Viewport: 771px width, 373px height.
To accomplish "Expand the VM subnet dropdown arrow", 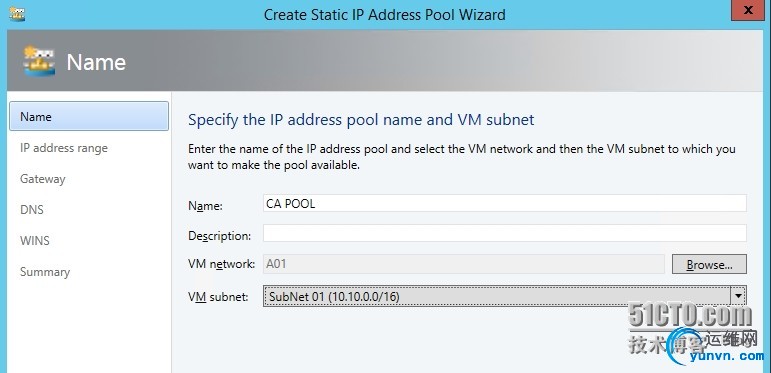I will [x=738, y=296].
